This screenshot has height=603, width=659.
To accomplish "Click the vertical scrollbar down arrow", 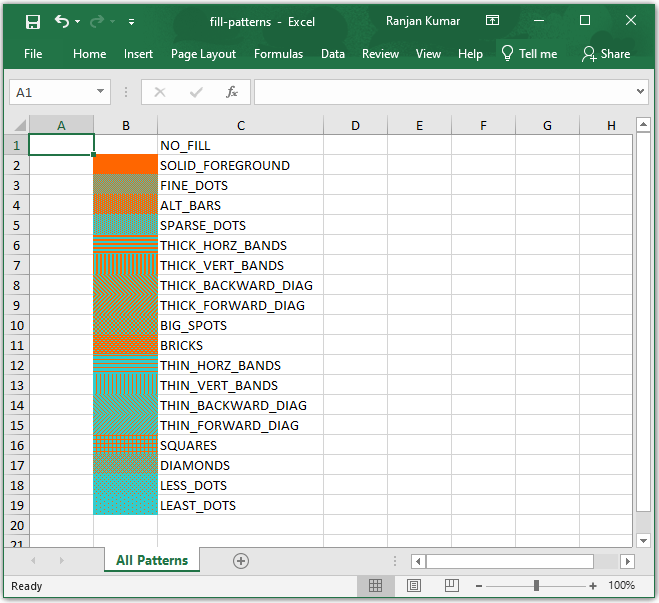I will click(x=643, y=540).
